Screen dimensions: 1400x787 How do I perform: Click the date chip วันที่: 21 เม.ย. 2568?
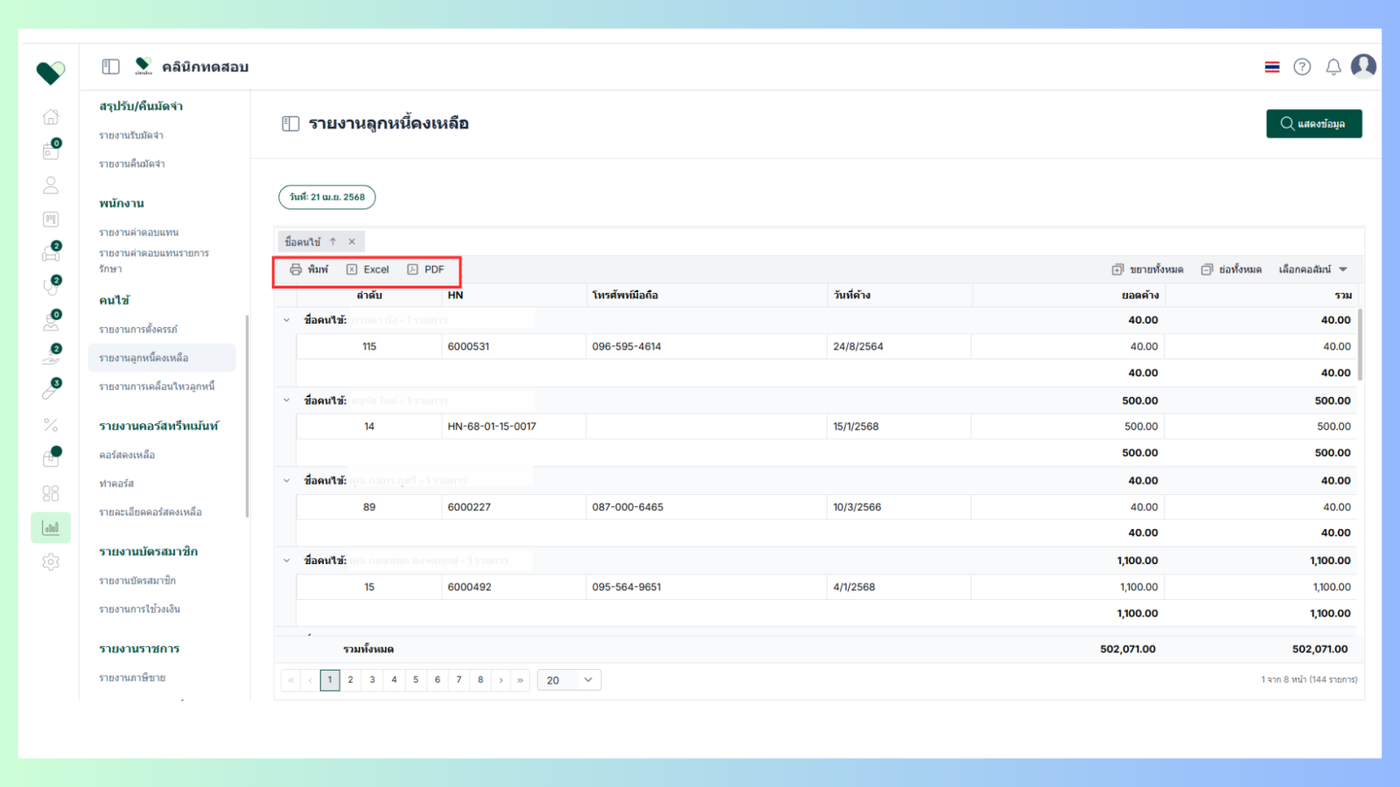(327, 197)
